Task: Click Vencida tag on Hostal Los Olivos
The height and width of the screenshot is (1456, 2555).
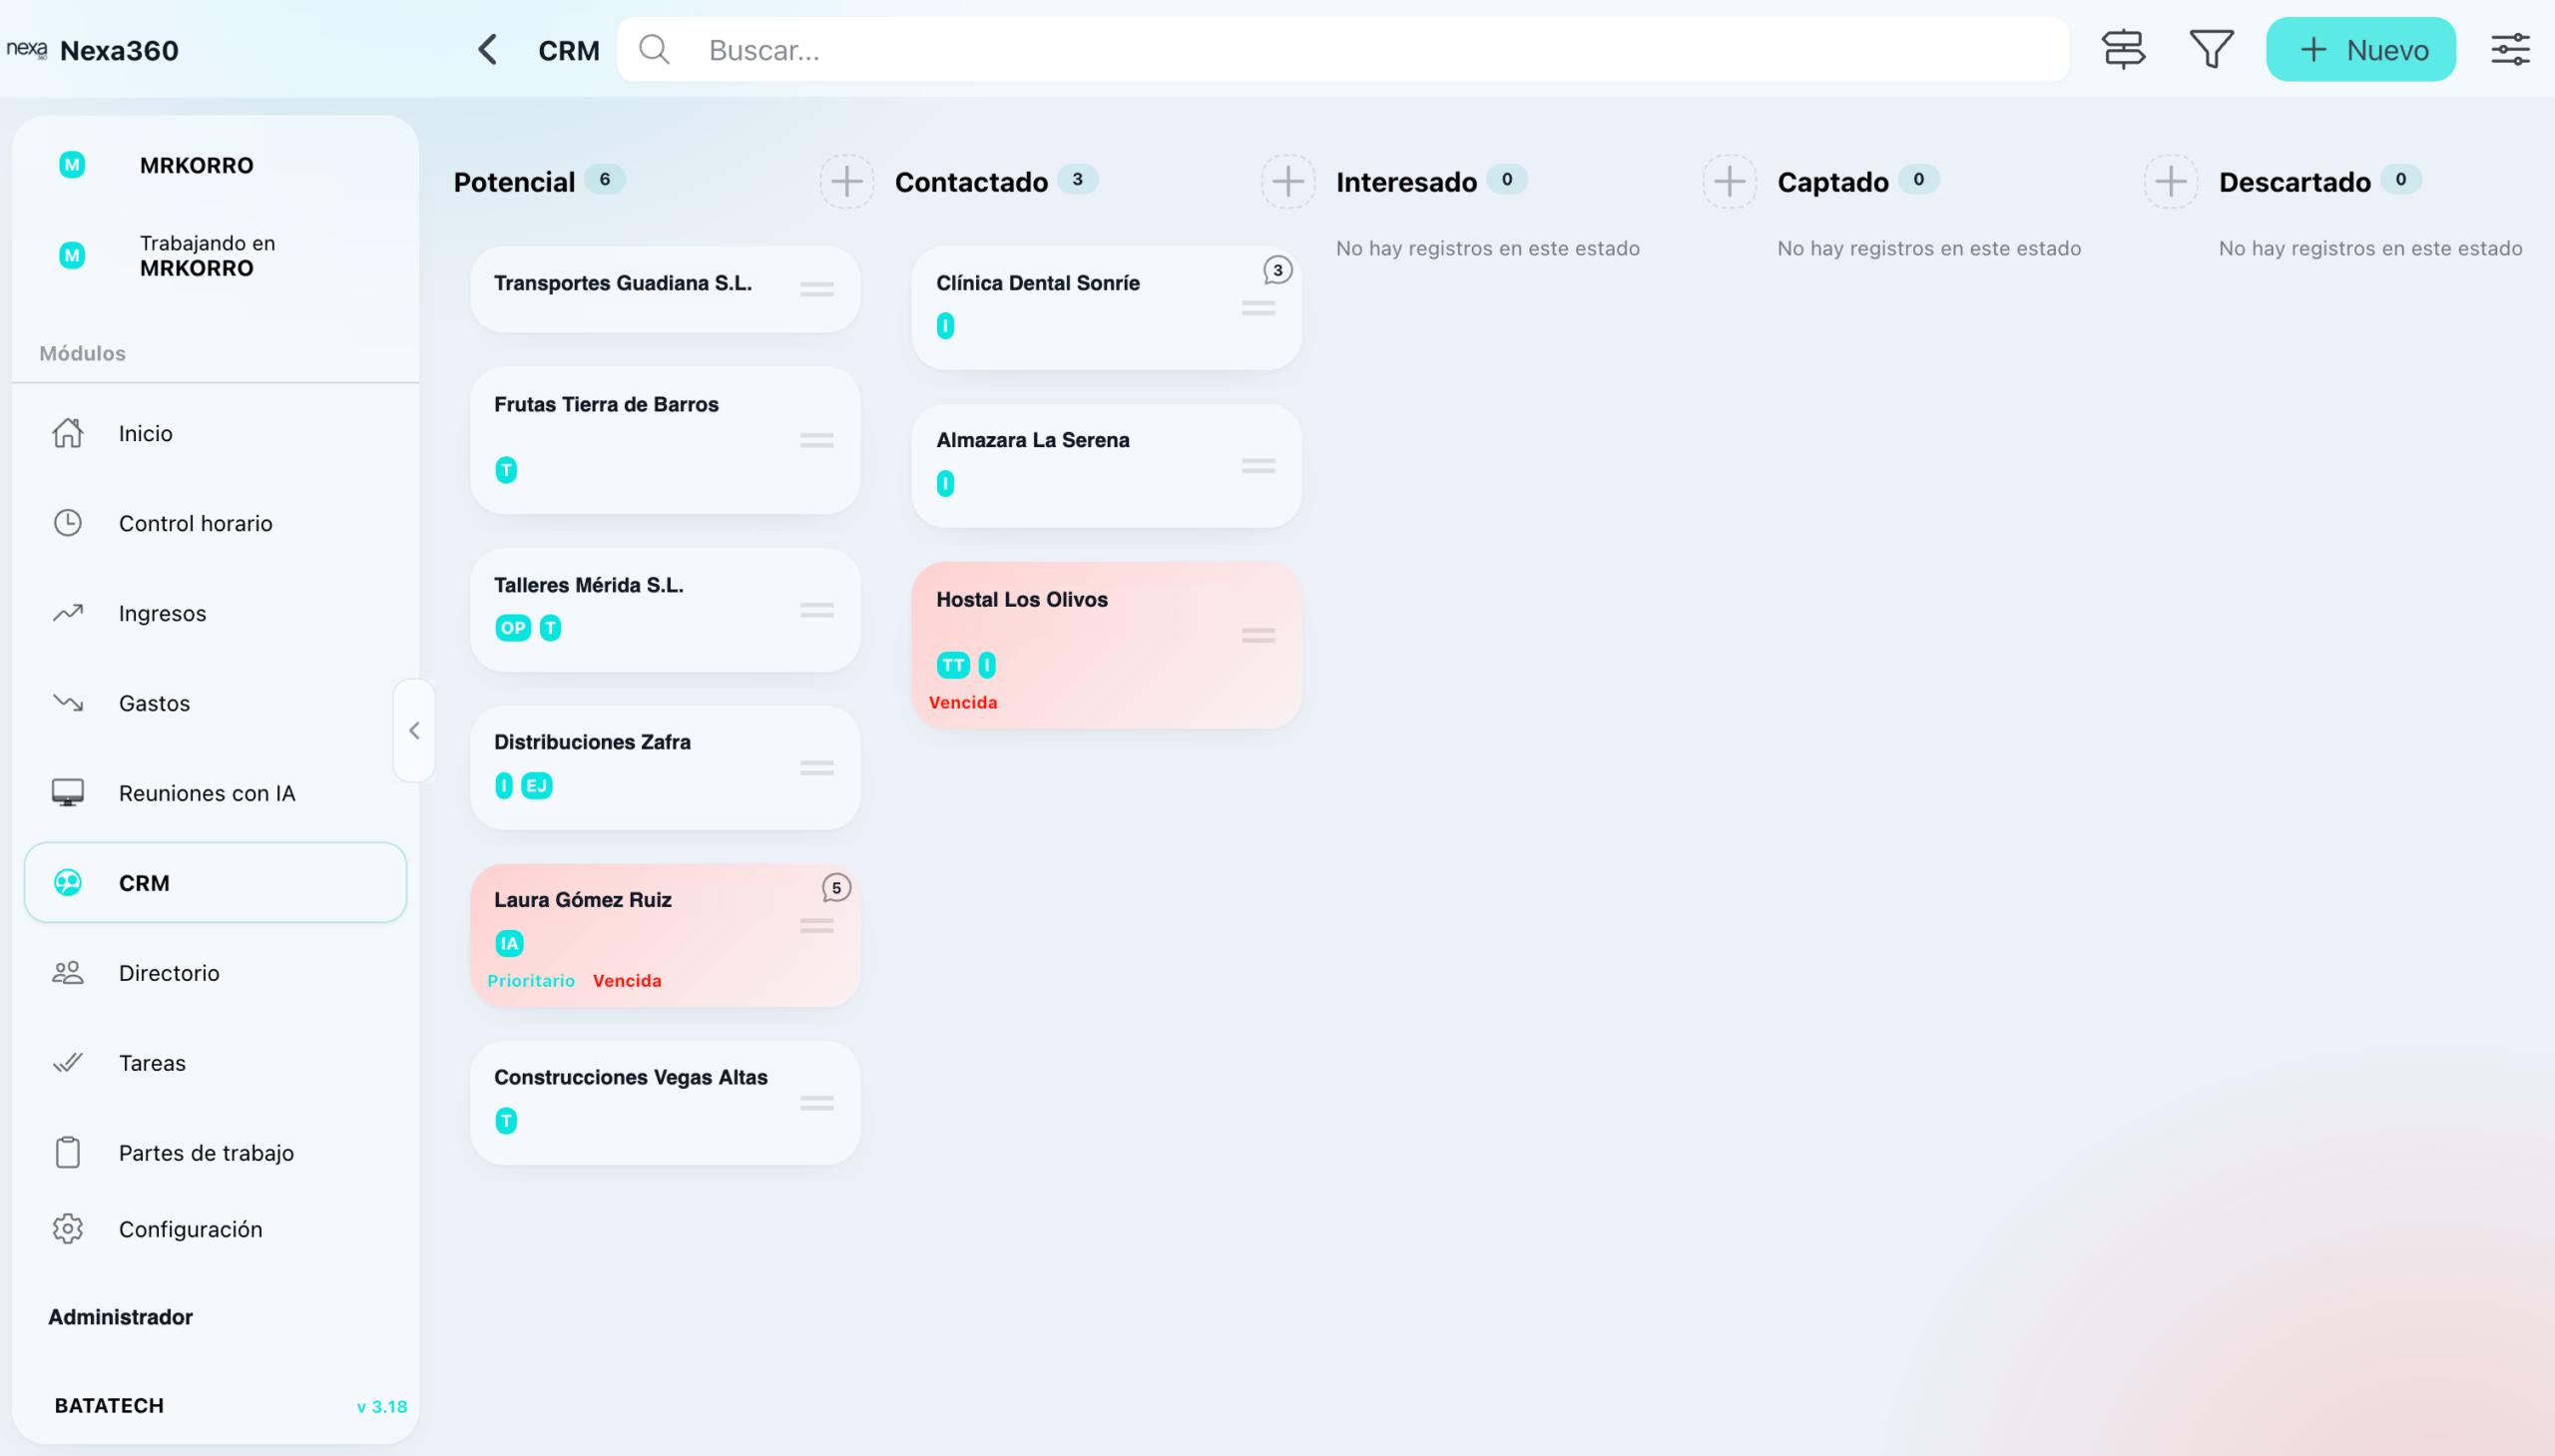Action: tap(963, 703)
